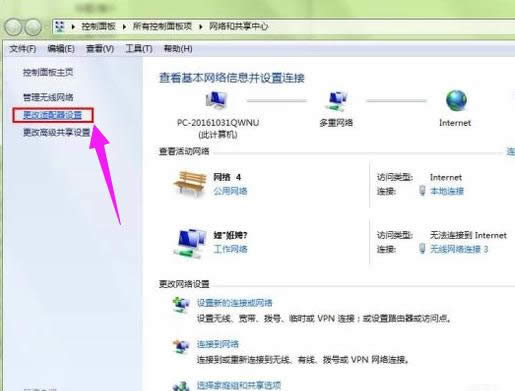Click the Control Panel icon in address bar
The image size is (515, 391).
(60, 26)
